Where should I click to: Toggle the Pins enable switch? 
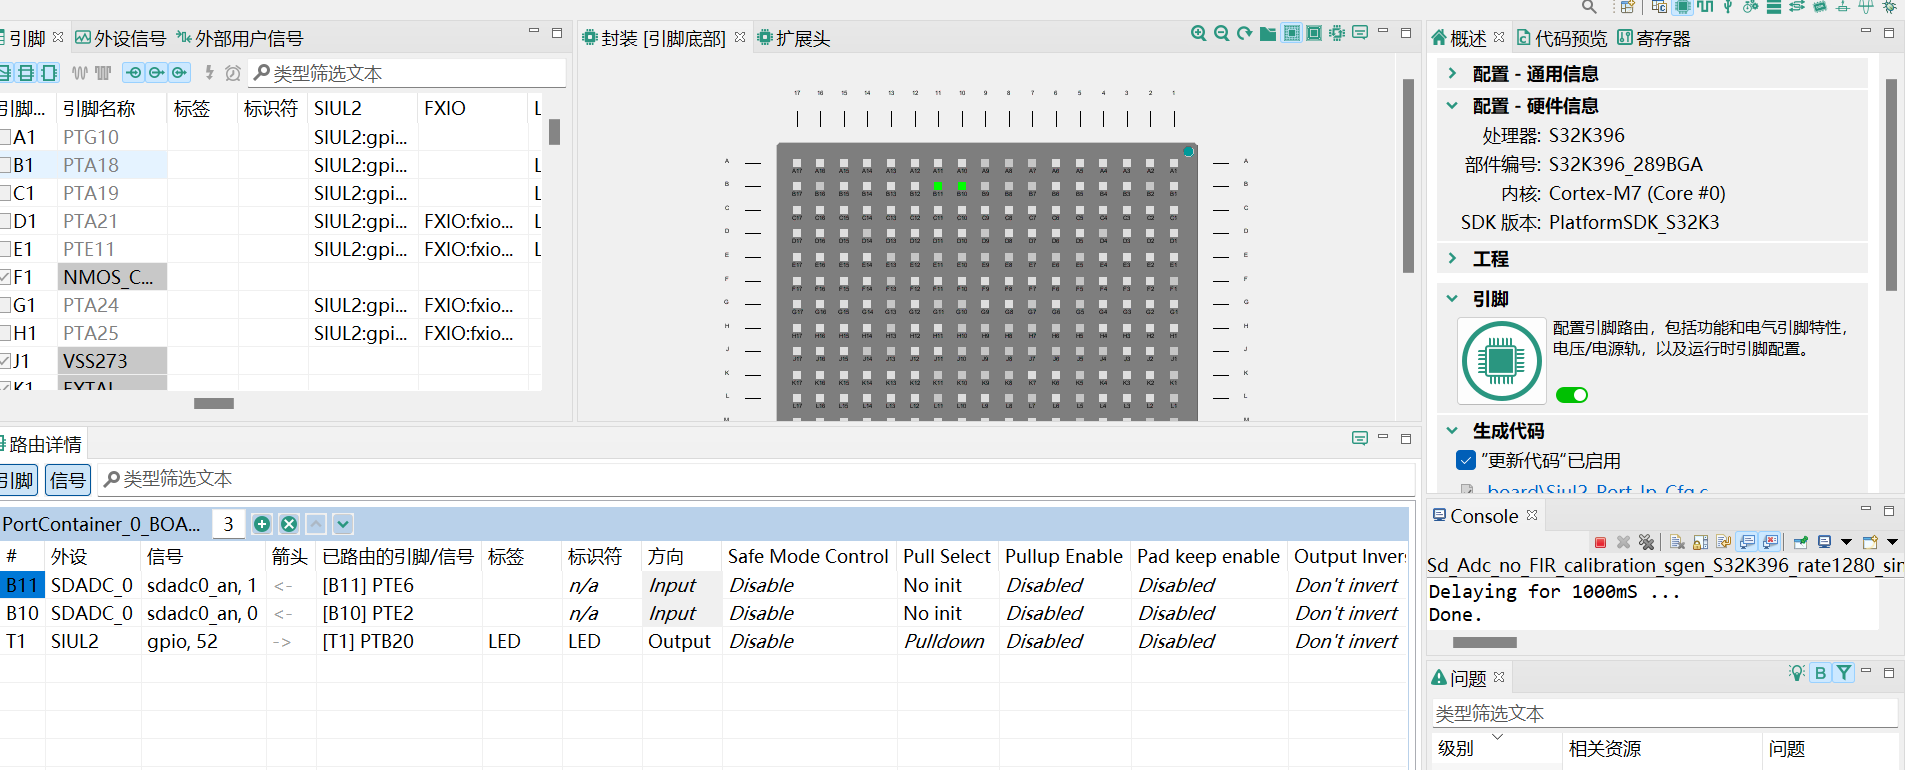[1572, 395]
